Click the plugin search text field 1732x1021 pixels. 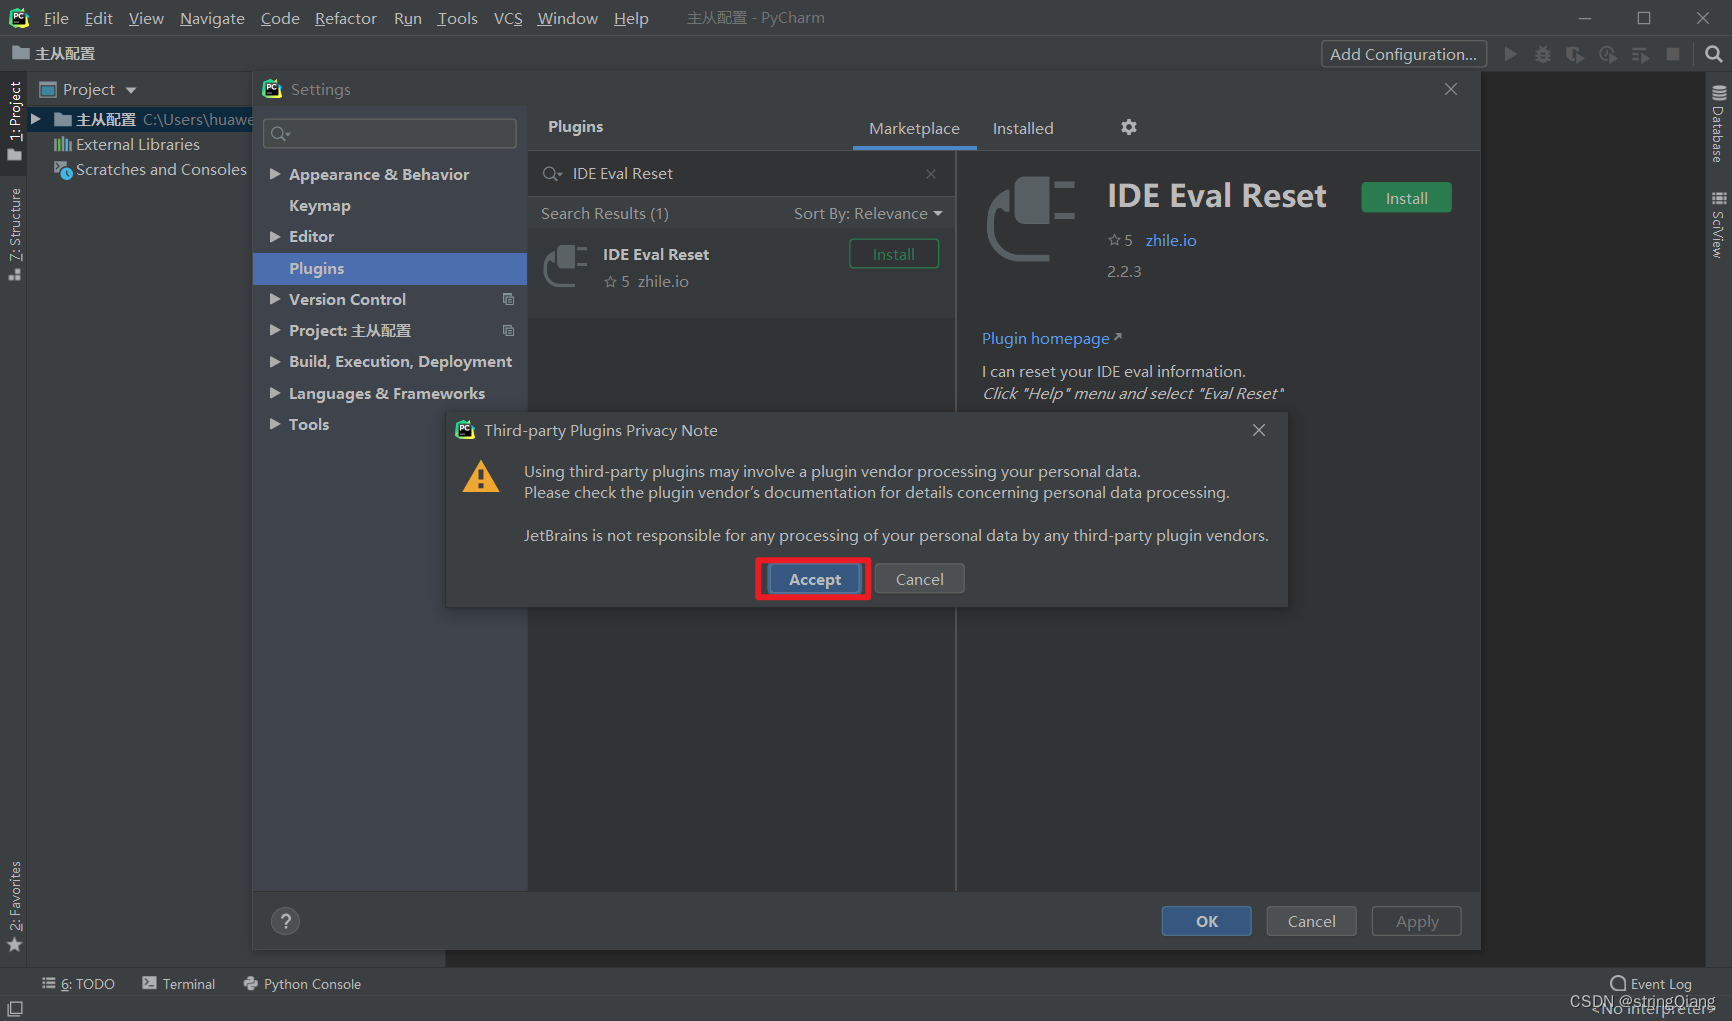[742, 174]
